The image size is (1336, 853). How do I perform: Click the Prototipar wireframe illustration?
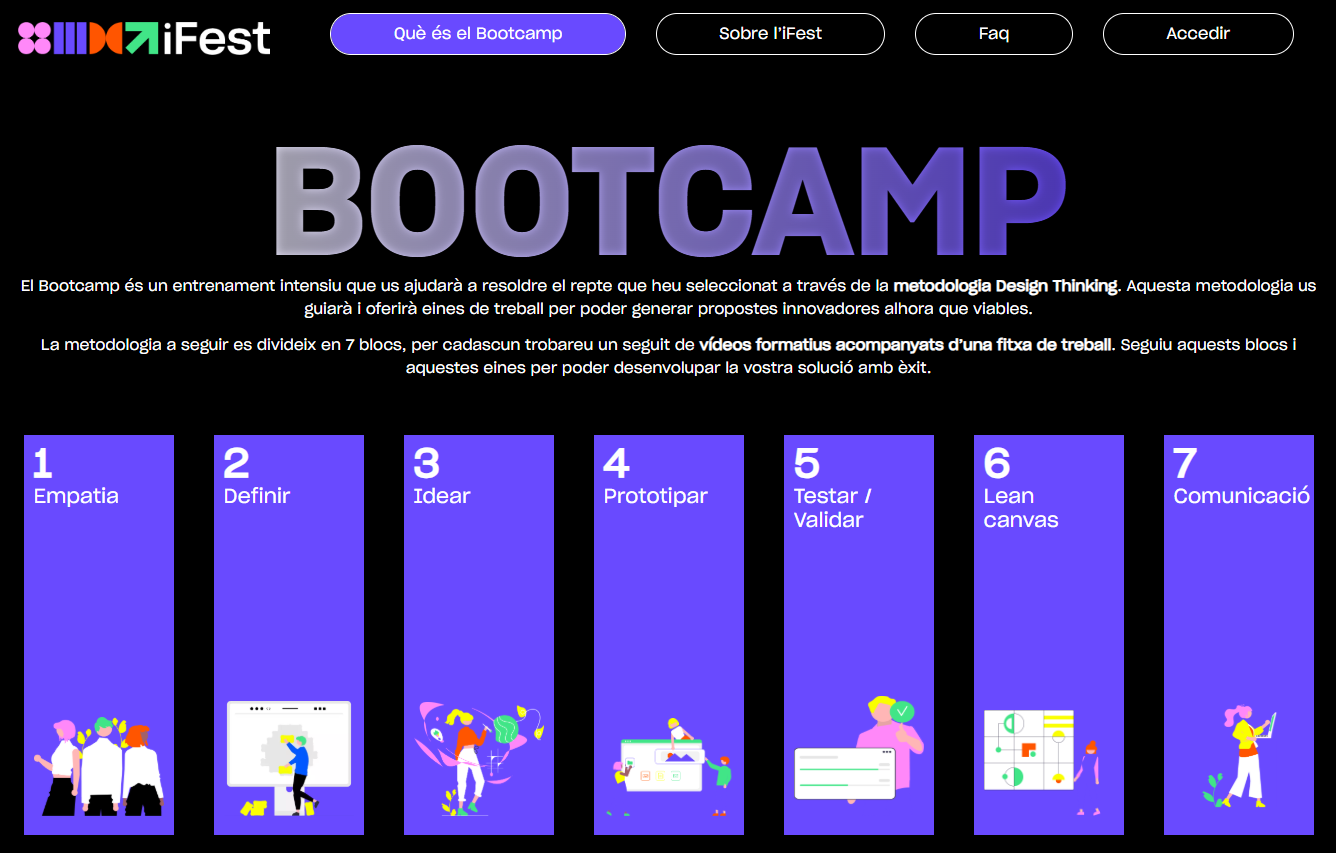click(x=668, y=766)
